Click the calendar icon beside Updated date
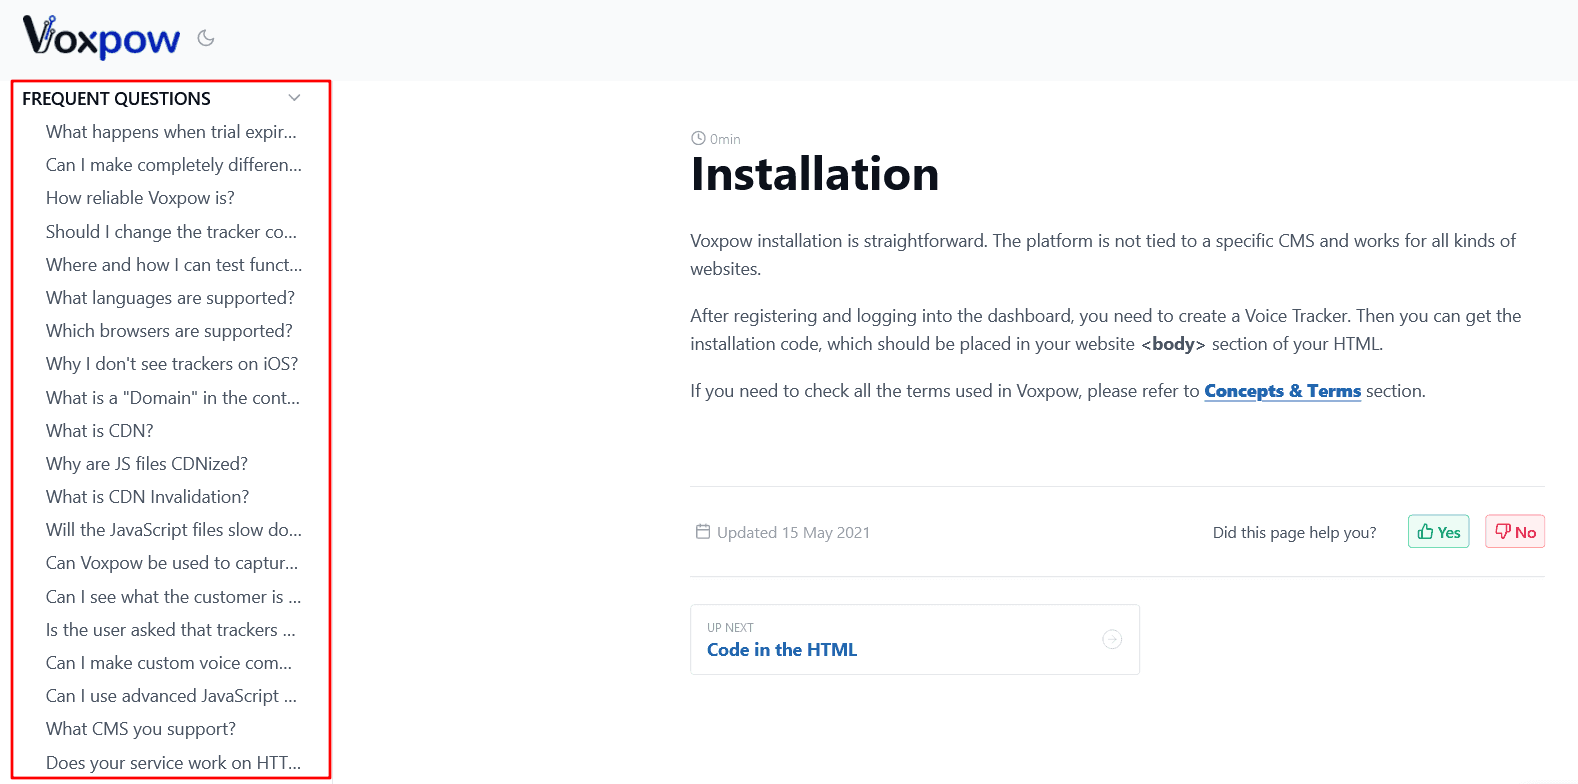This screenshot has height=784, width=1578. point(703,532)
